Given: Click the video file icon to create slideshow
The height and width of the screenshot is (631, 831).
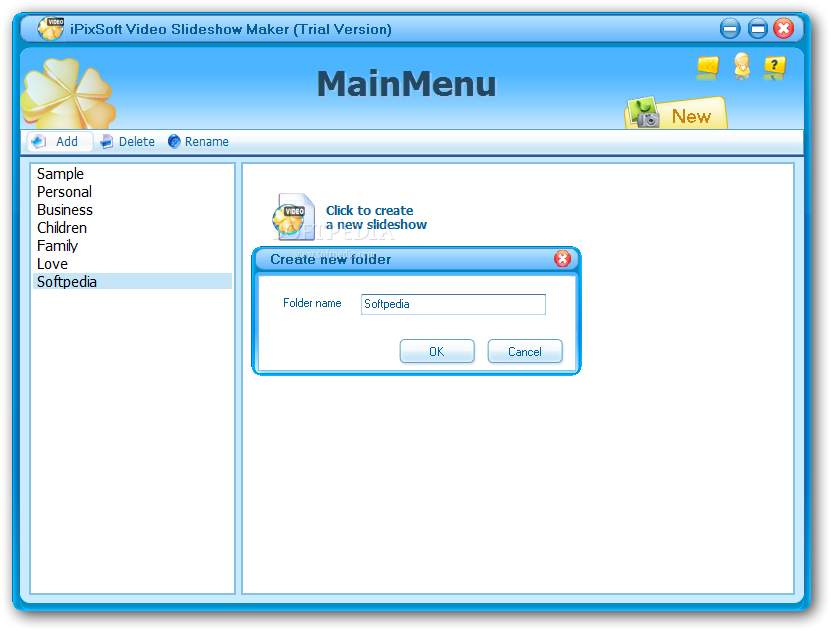Looking at the screenshot, I should [294, 217].
